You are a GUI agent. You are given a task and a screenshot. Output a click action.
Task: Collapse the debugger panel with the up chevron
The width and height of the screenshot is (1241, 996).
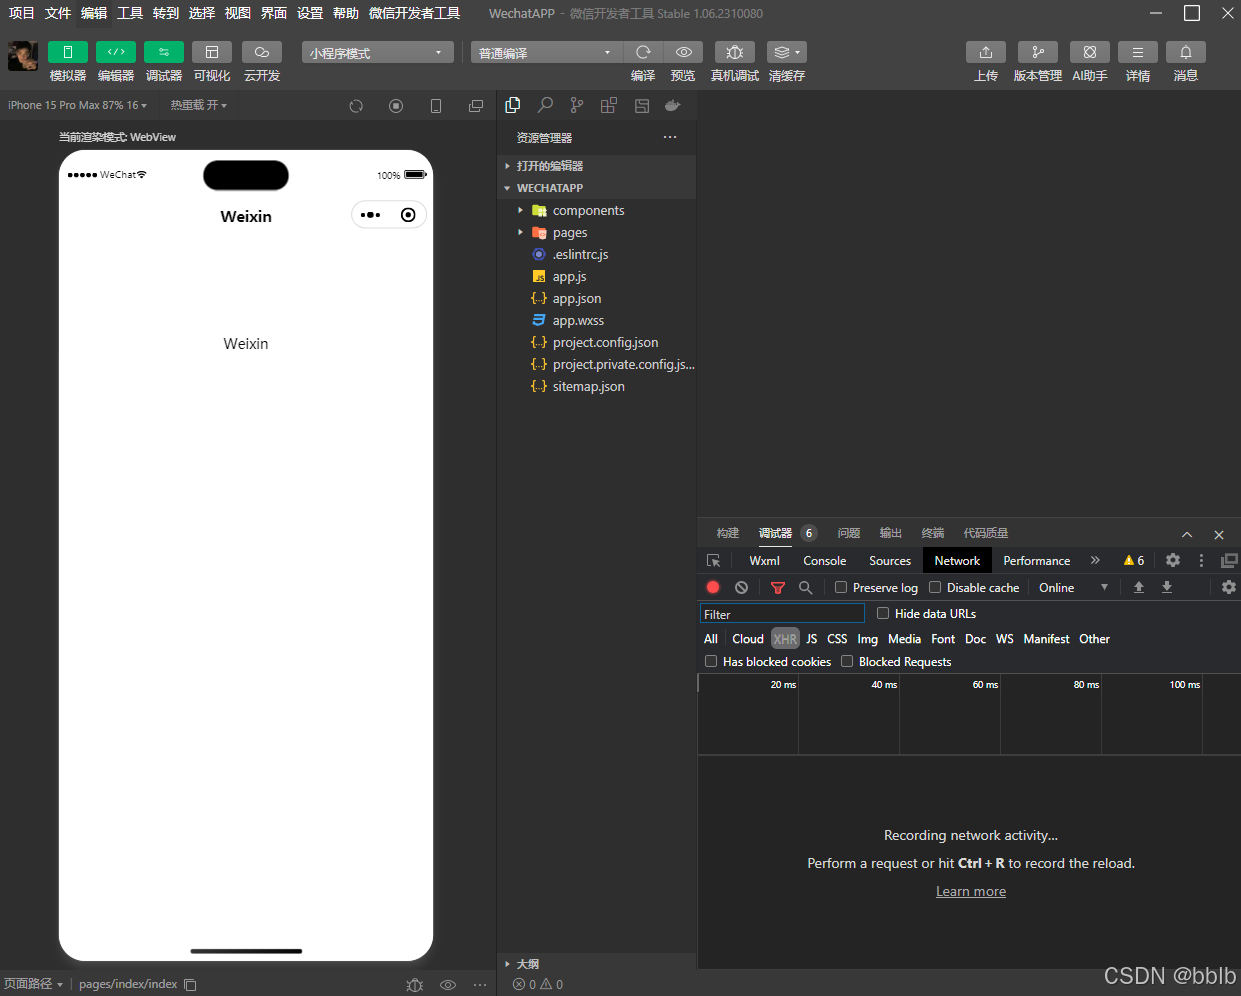pos(1187,534)
